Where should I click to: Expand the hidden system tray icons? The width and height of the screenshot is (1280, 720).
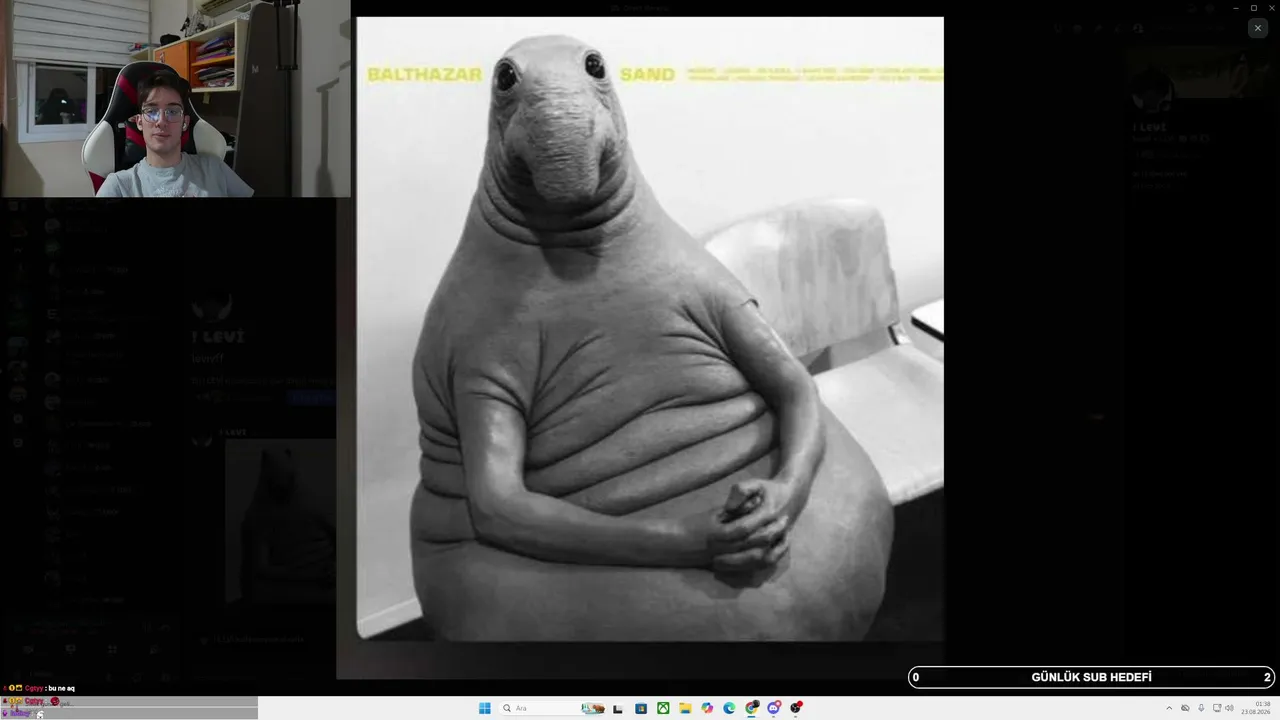click(1169, 708)
